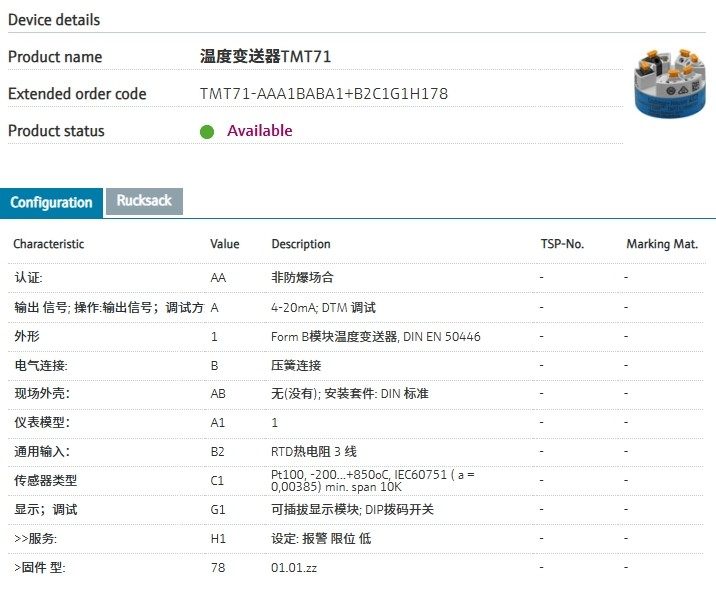The image size is (716, 592).
Task: Click the Characteristic column header
Action: (x=49, y=244)
